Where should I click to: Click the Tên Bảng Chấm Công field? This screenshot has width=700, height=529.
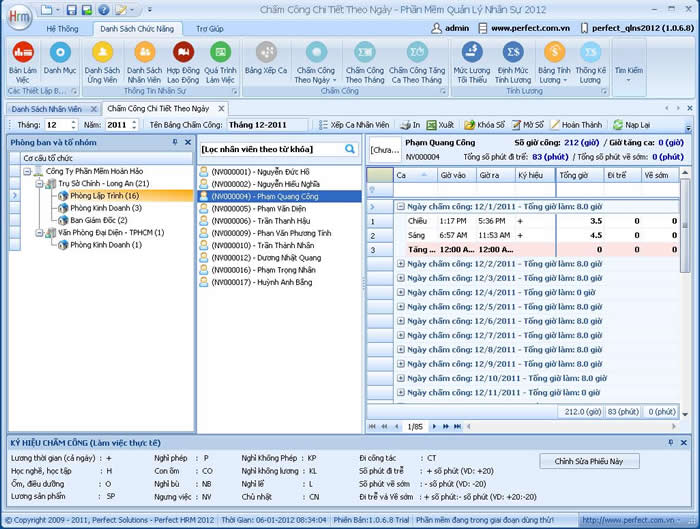point(267,125)
